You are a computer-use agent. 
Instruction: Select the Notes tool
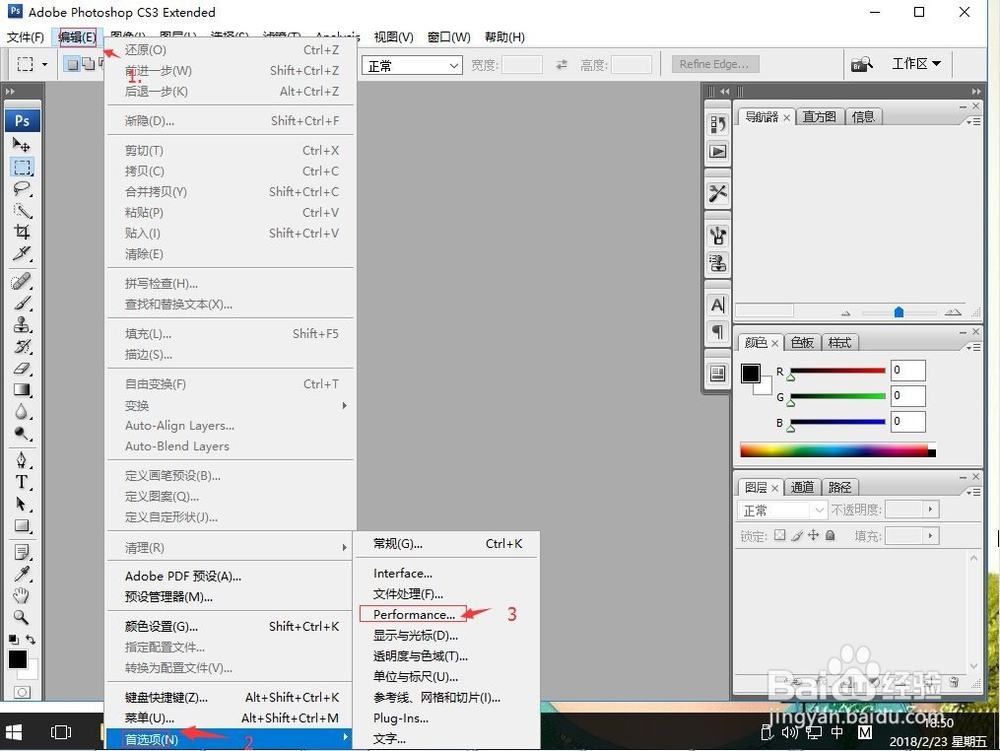pyautogui.click(x=22, y=552)
